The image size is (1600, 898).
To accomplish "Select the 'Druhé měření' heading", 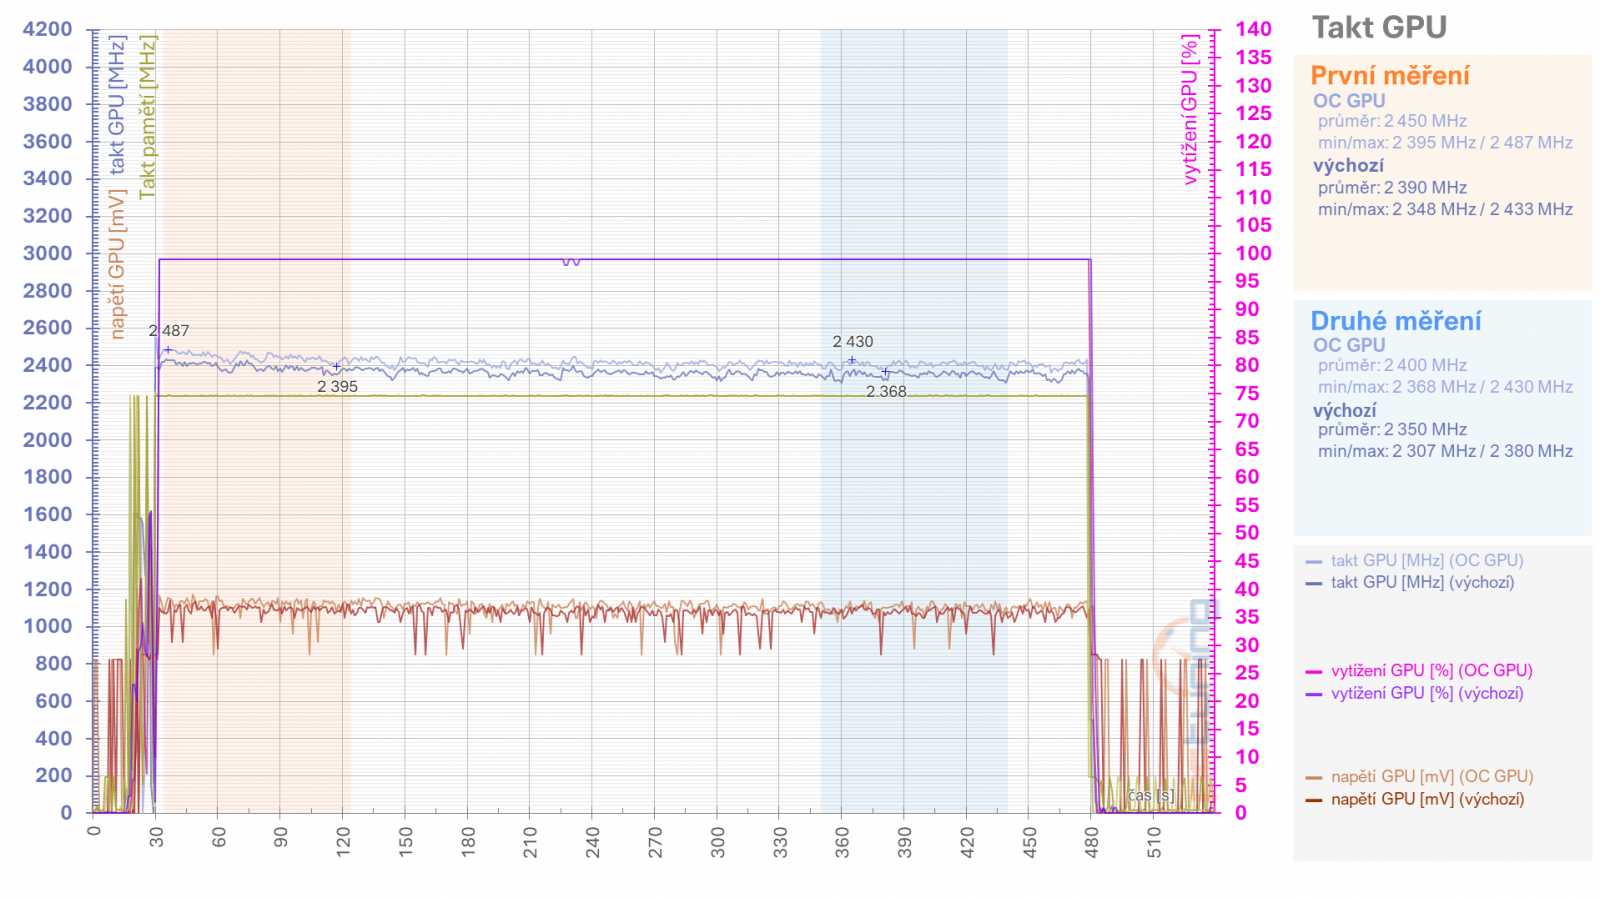I will [1396, 321].
